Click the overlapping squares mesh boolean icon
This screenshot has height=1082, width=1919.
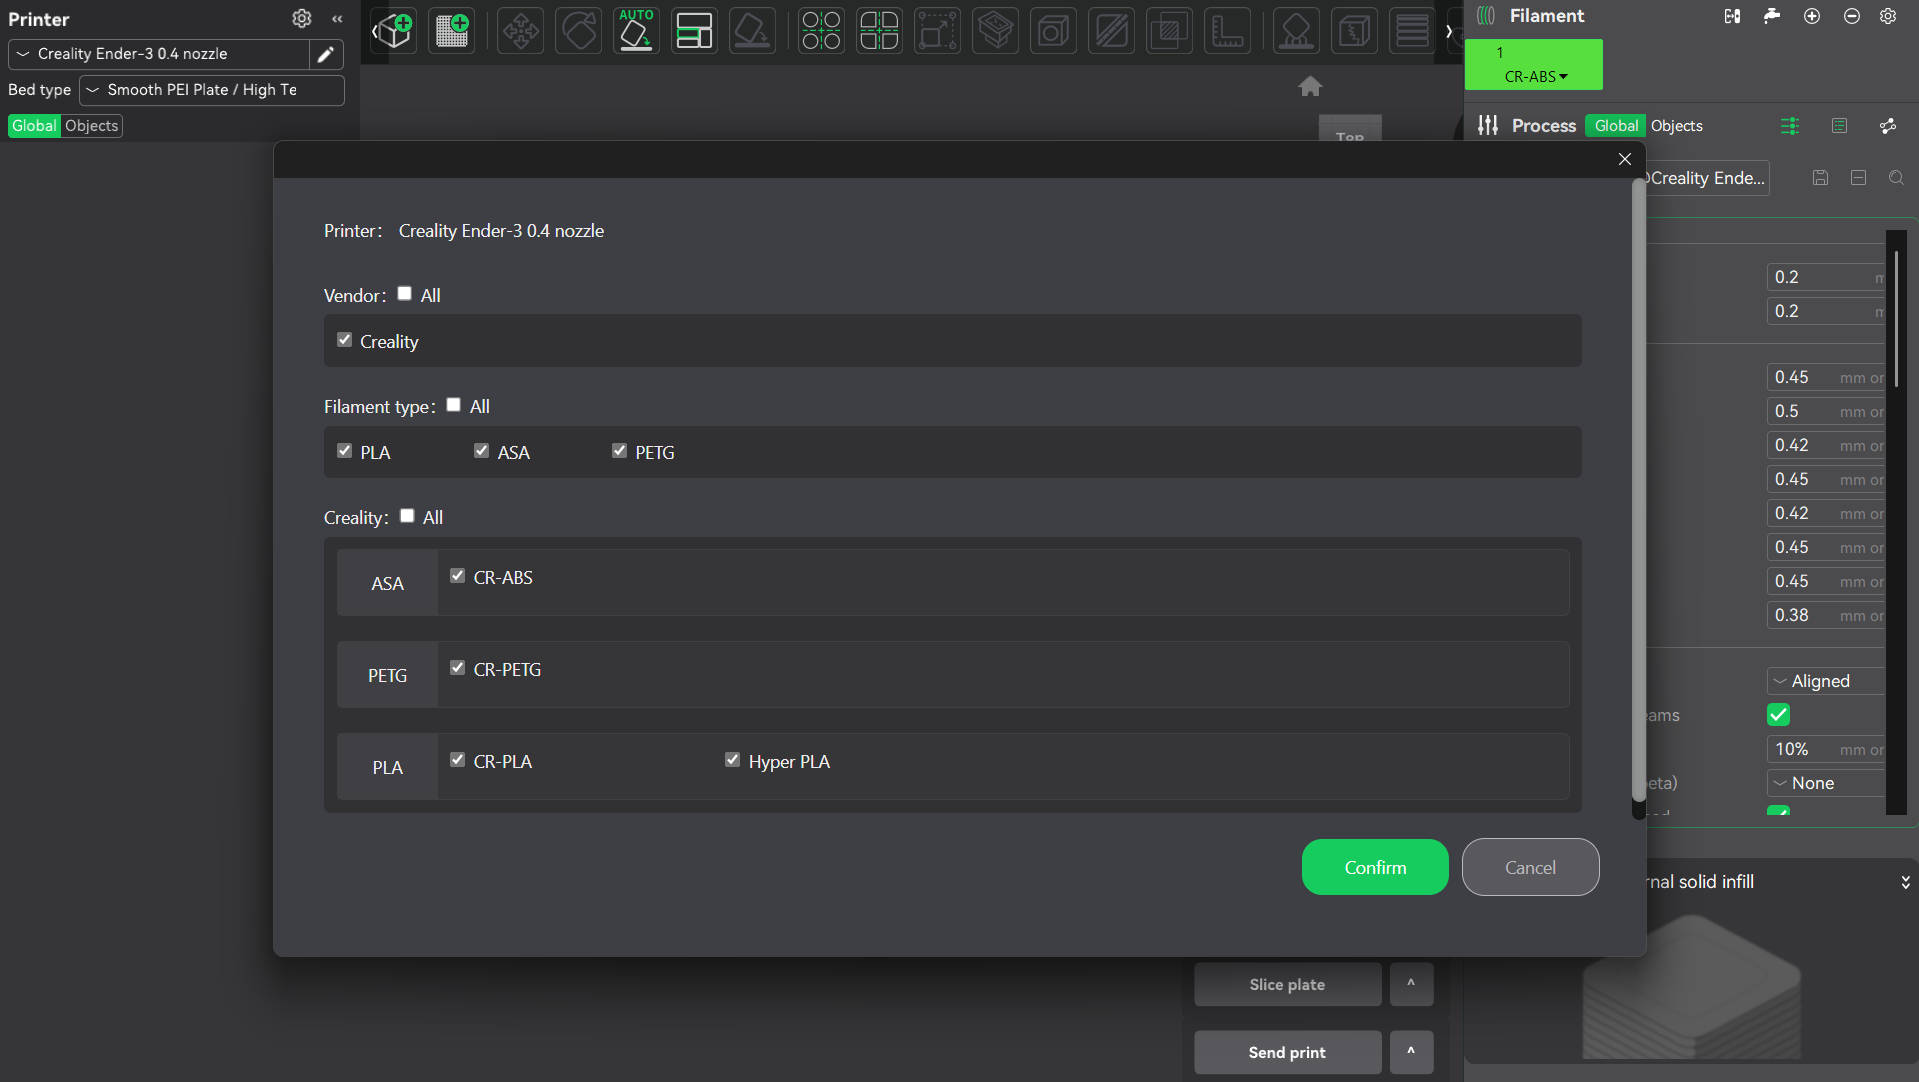pyautogui.click(x=1169, y=31)
